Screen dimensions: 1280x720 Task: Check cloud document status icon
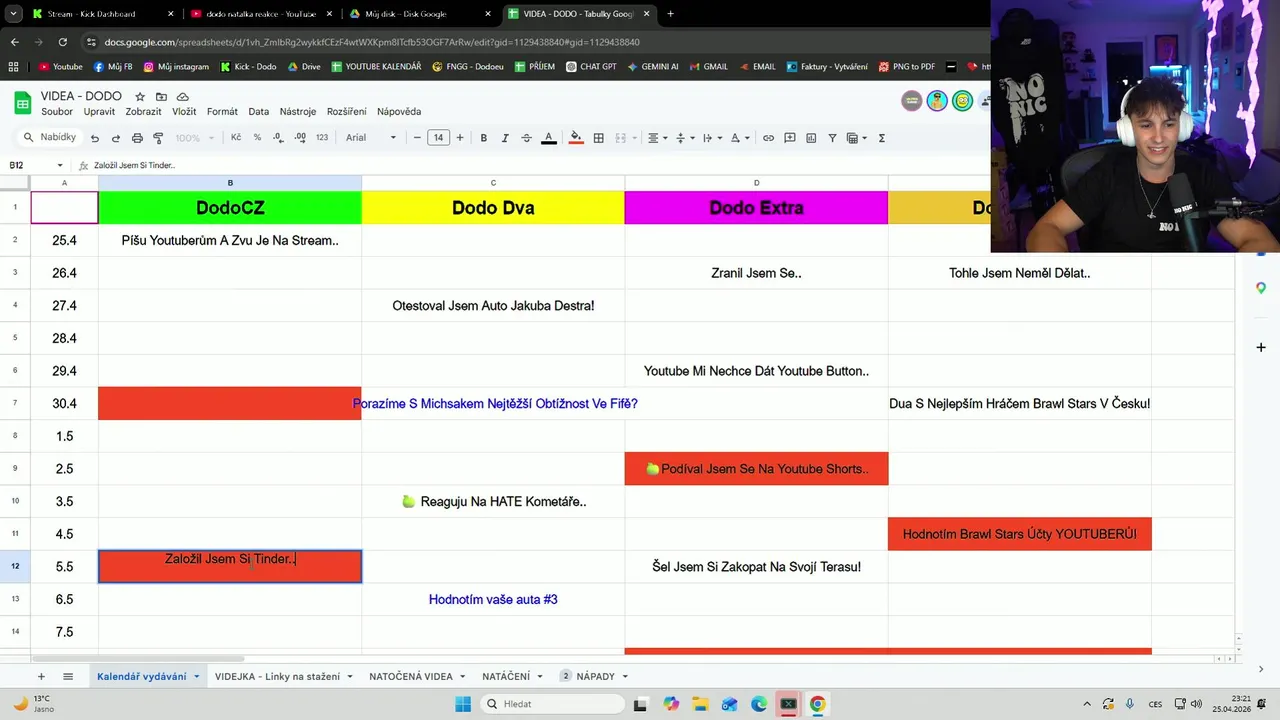click(183, 97)
